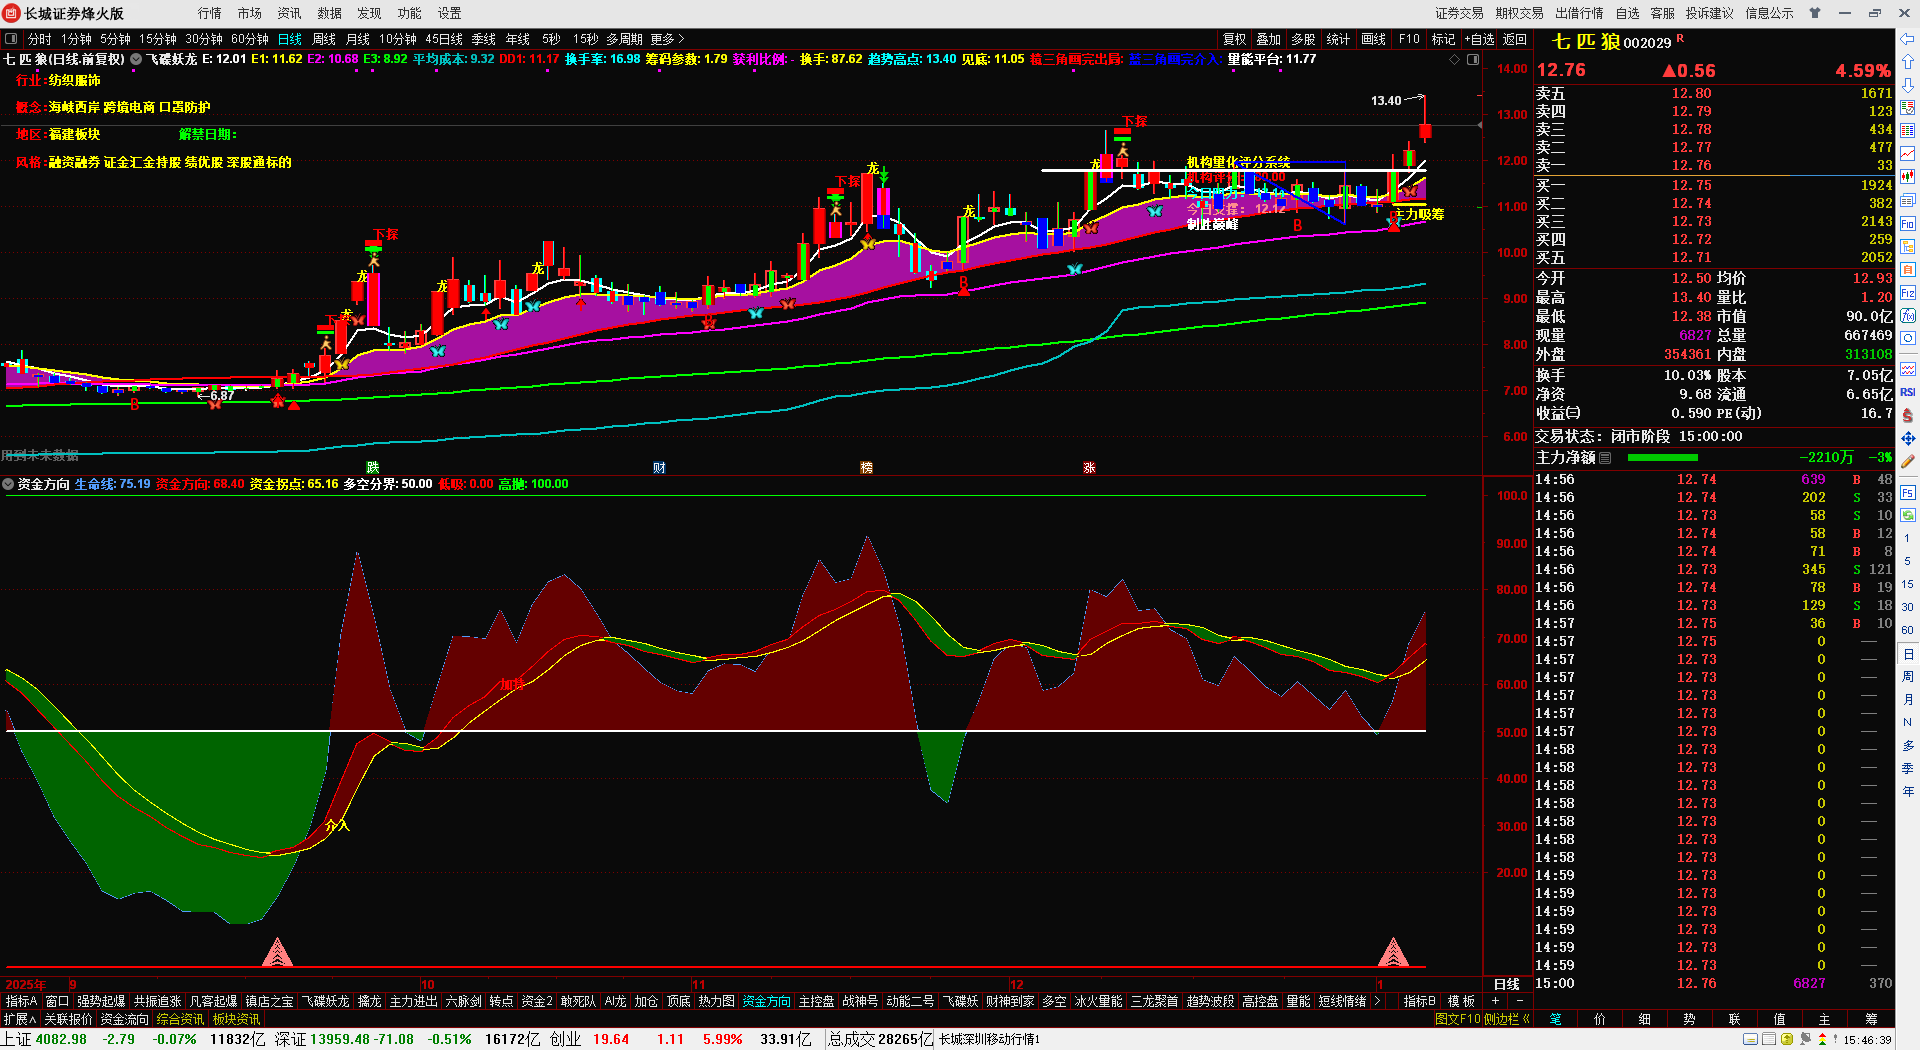Click the 榜 marker below the K-line chart

(866, 468)
